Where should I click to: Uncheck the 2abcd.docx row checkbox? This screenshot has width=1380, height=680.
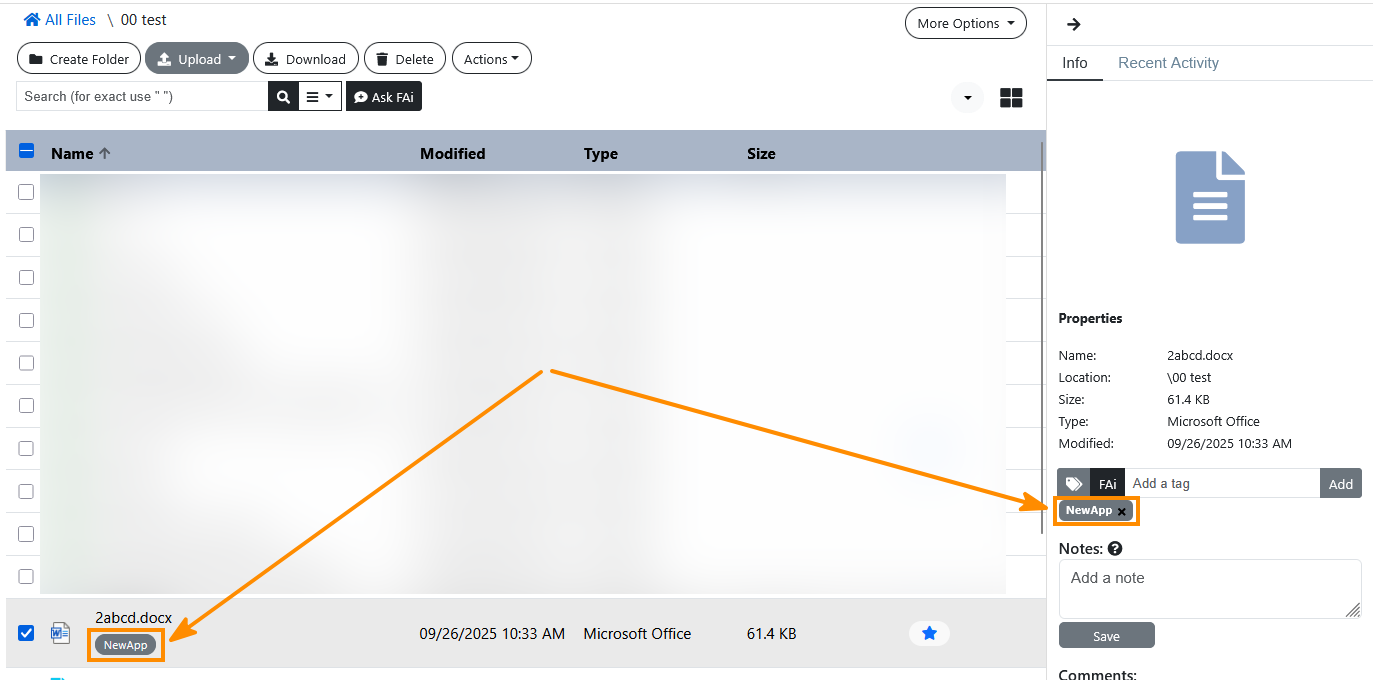pyautogui.click(x=26, y=633)
